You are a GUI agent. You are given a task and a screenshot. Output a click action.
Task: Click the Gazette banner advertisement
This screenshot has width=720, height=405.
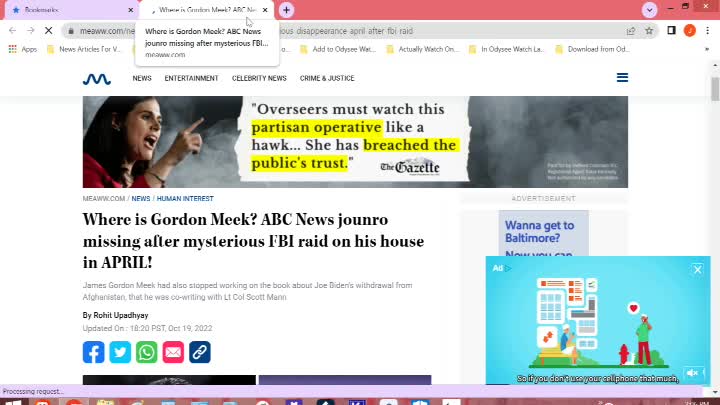[355, 141]
